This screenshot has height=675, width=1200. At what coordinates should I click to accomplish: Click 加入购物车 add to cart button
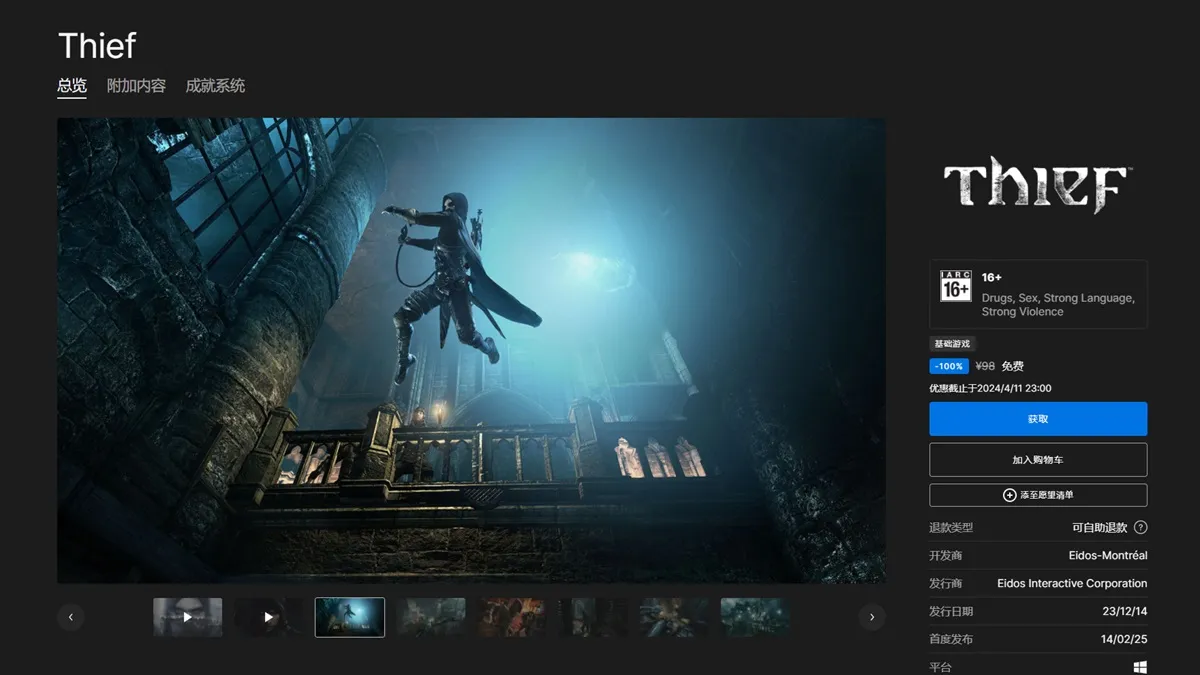coord(1038,460)
